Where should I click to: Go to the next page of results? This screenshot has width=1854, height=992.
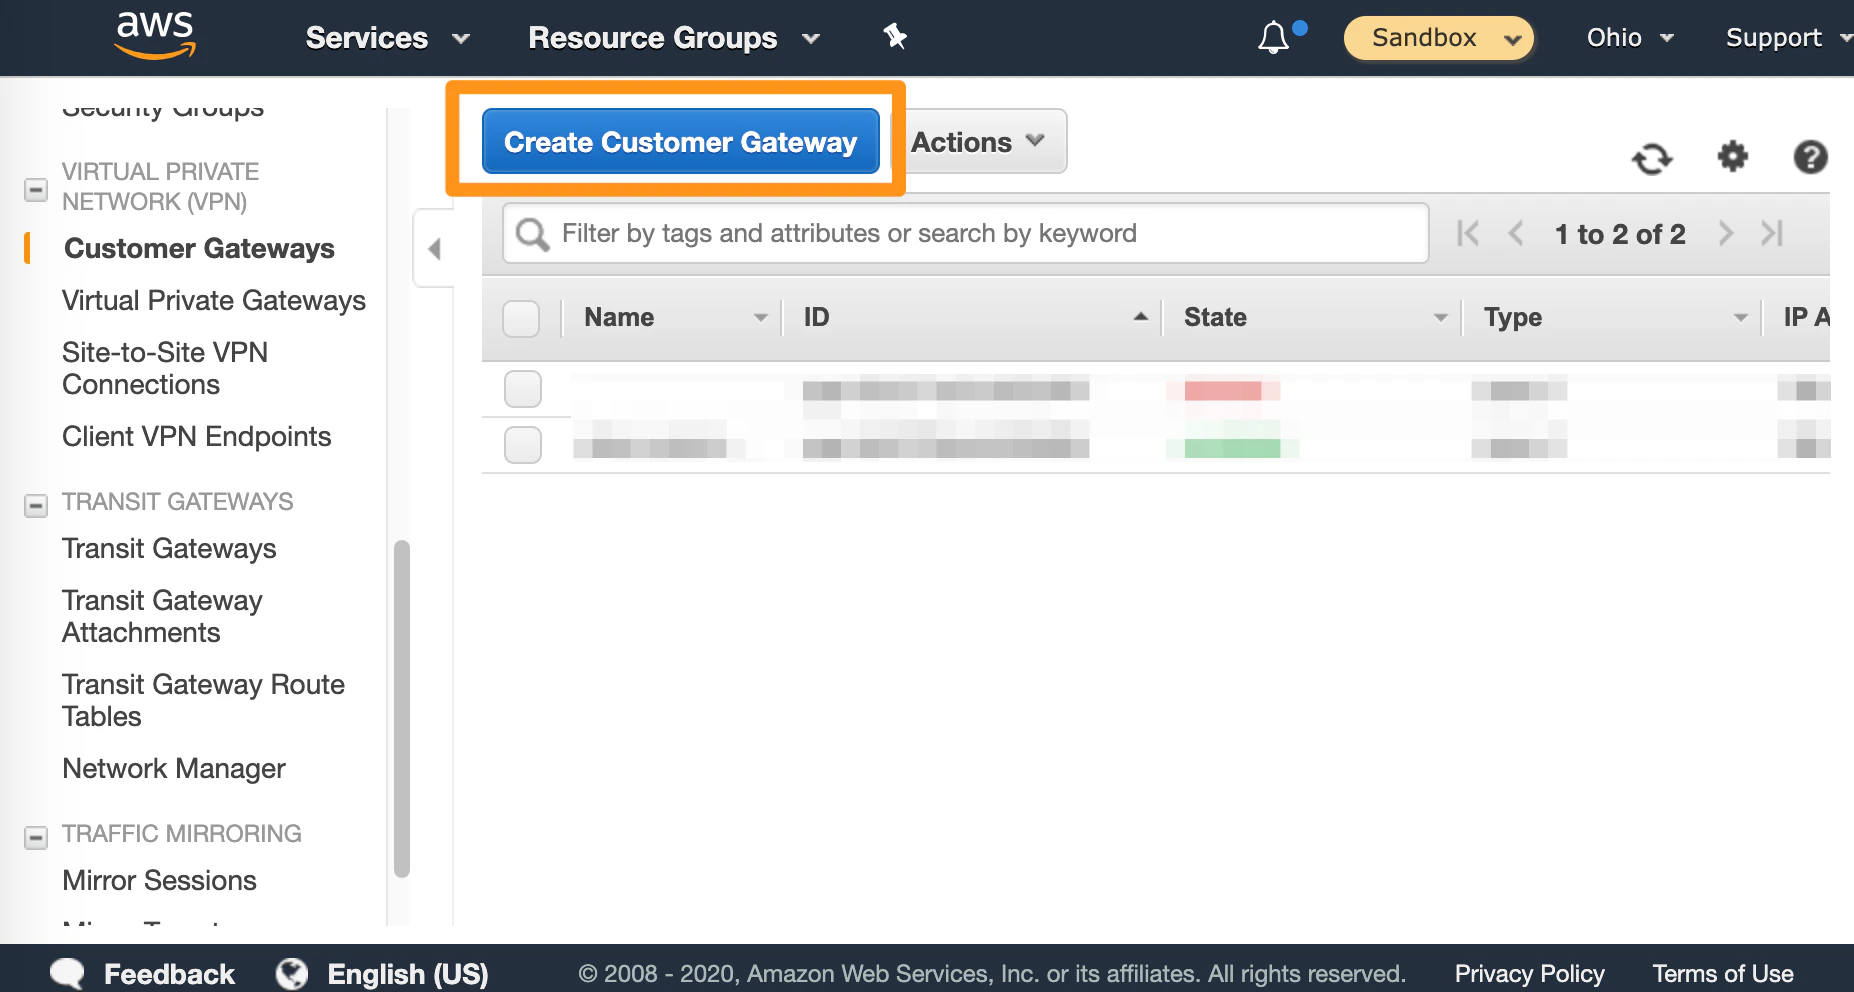coord(1725,233)
